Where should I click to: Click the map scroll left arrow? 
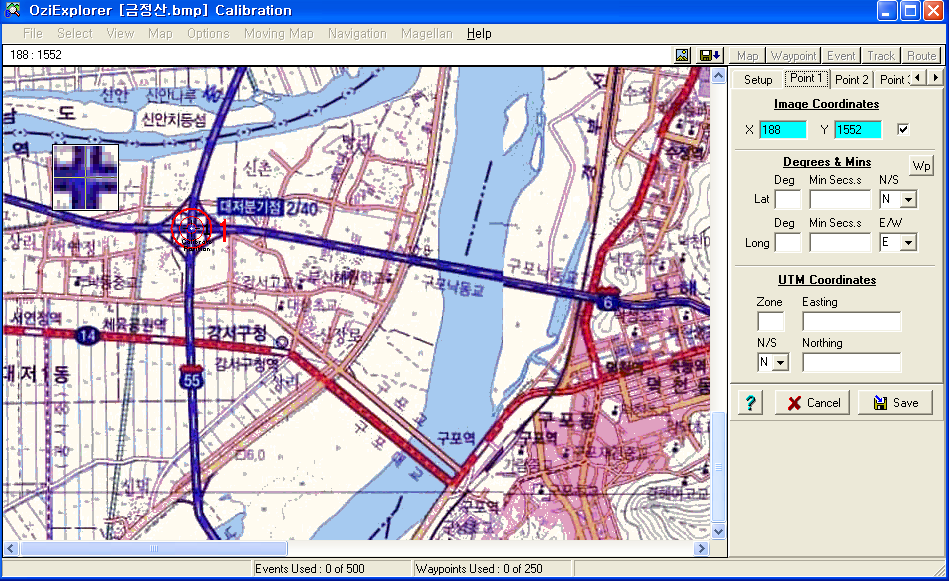tap(10, 548)
